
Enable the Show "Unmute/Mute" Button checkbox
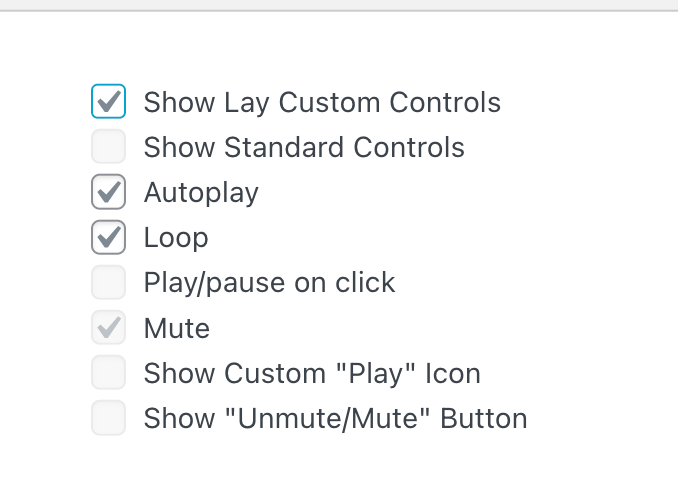[108, 418]
